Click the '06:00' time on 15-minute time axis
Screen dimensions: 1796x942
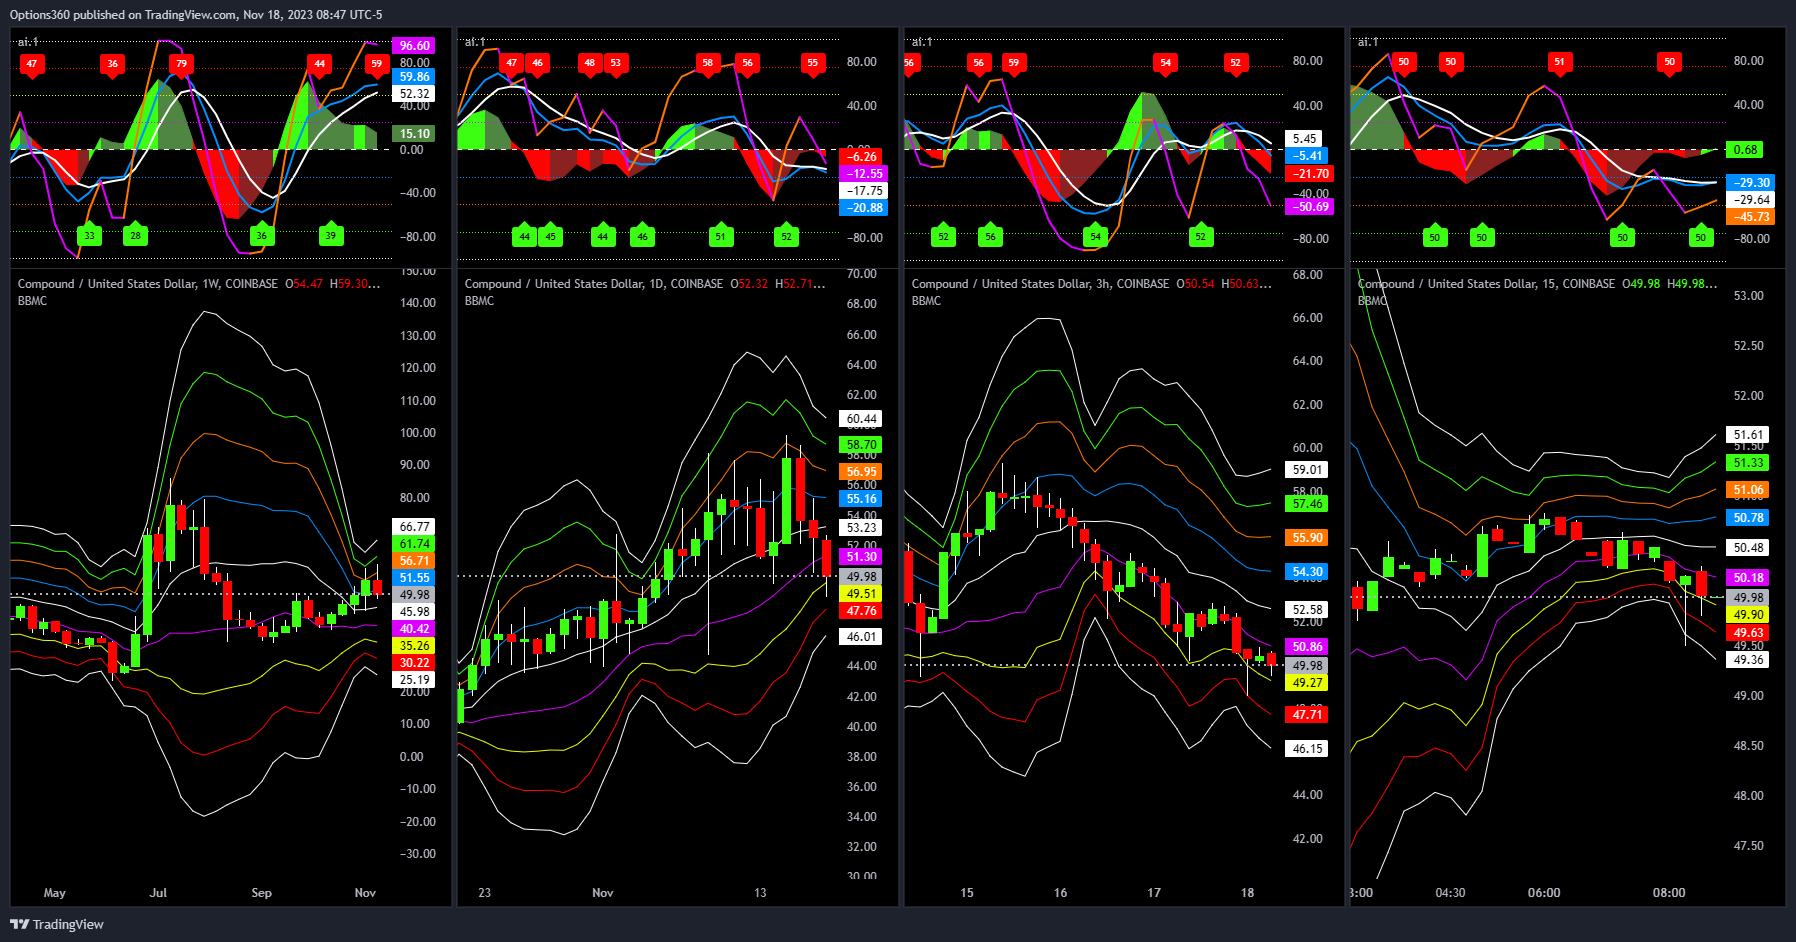tap(1544, 893)
